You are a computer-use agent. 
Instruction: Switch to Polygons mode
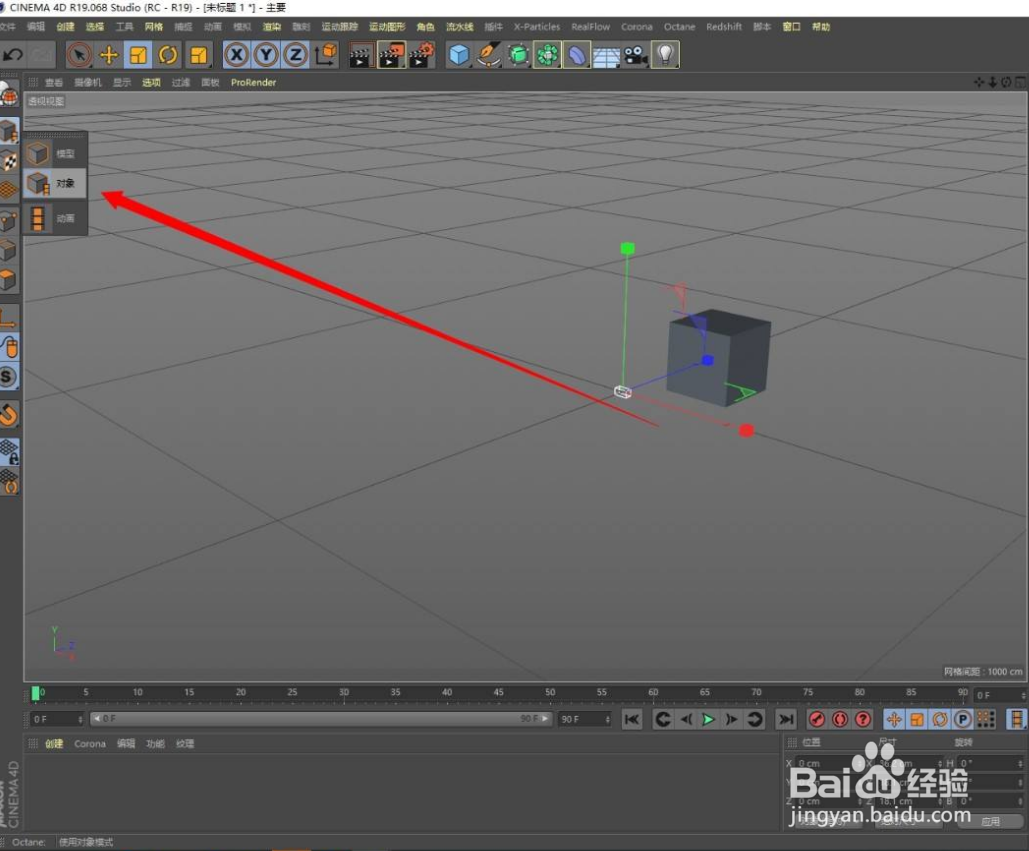pos(9,280)
